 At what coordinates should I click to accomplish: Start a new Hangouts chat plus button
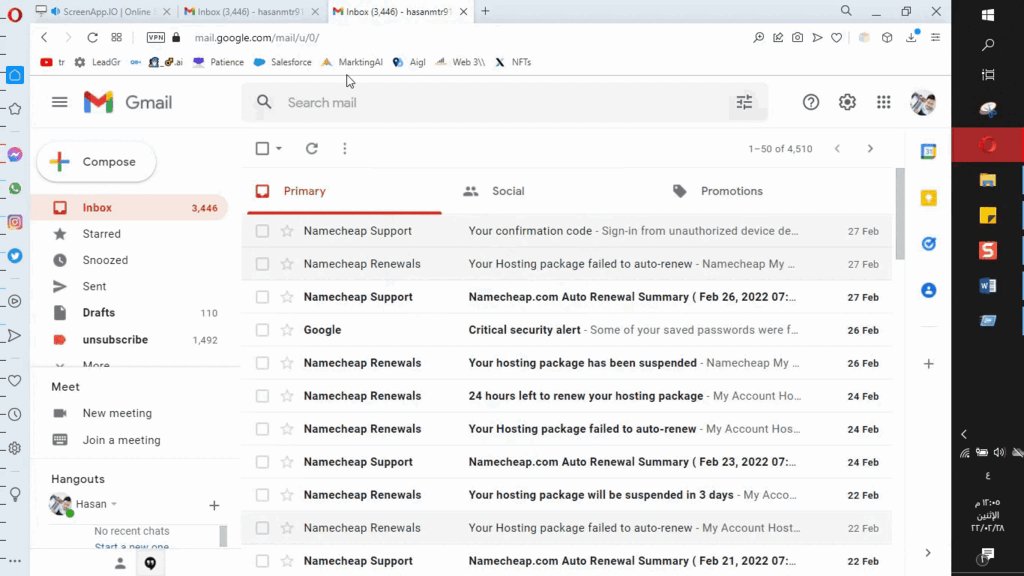[214, 505]
